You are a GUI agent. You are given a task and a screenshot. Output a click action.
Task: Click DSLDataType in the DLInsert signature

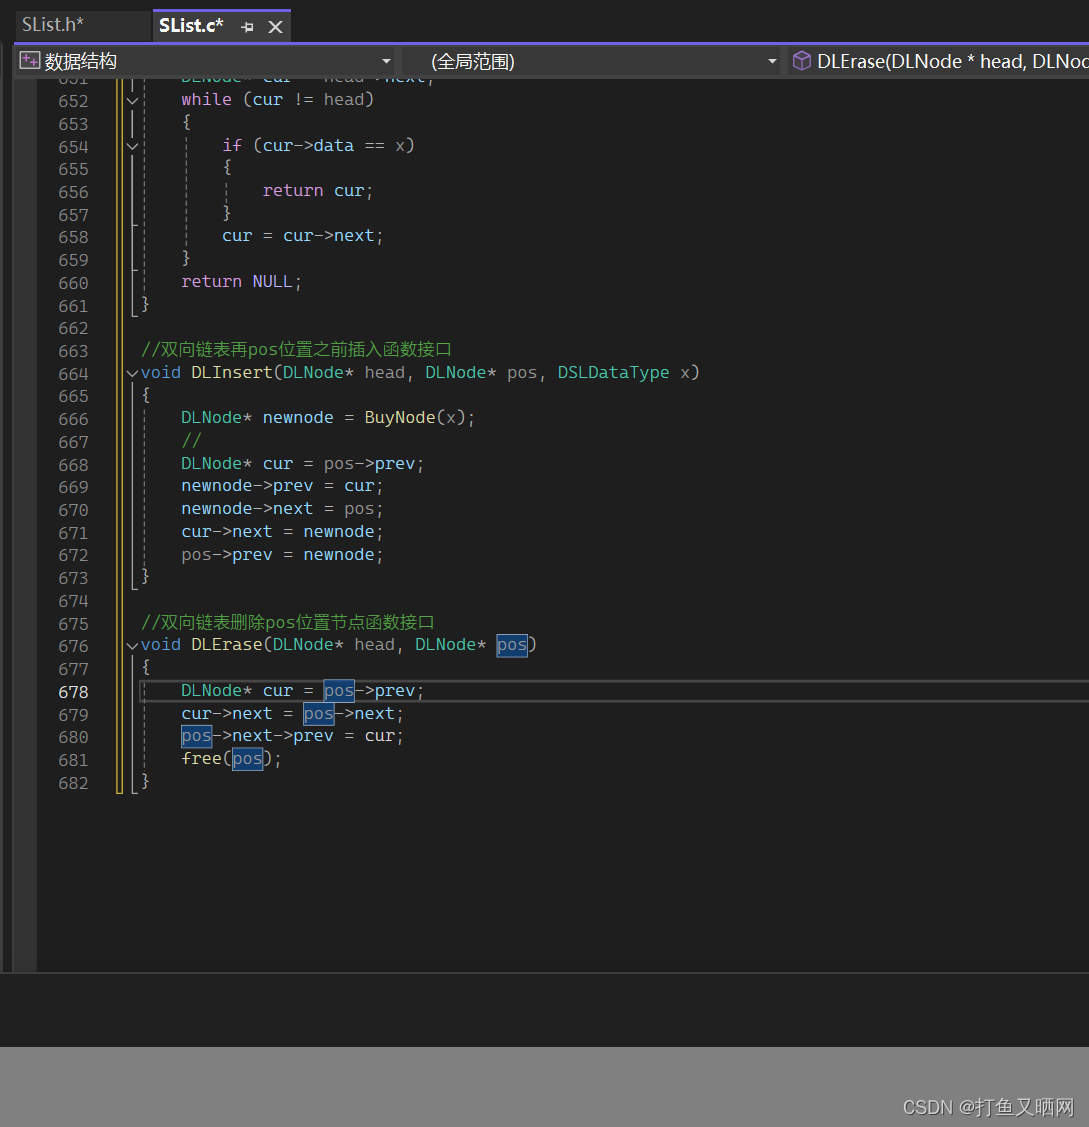613,372
